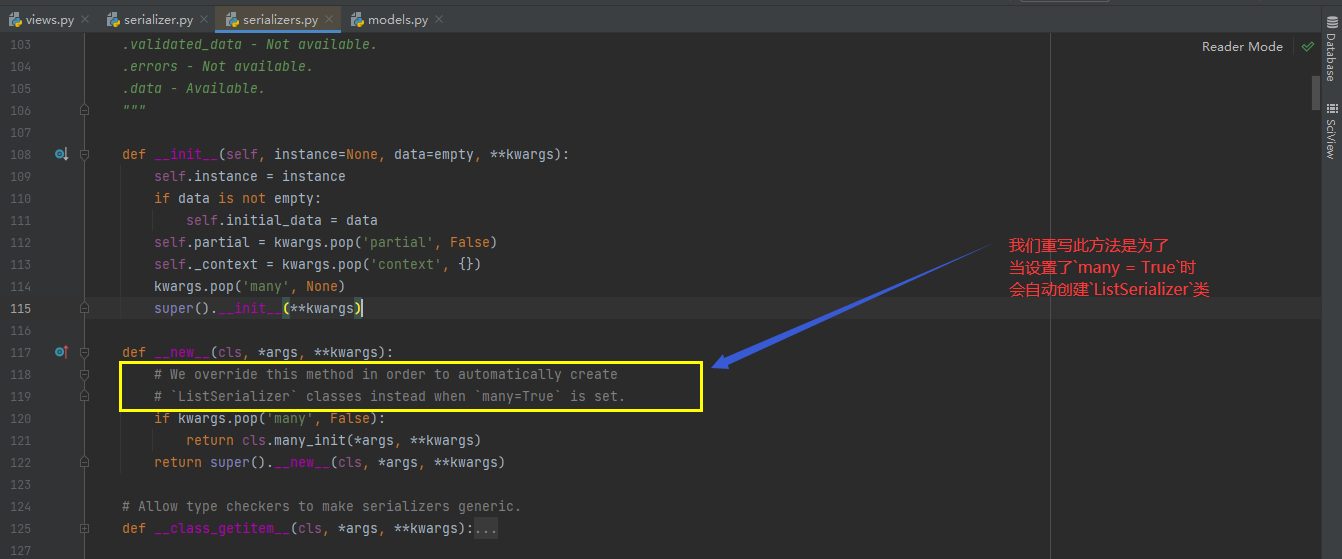Viewport: 1342px width, 559px height.
Task: Close the views.py tab
Action: coord(83,20)
